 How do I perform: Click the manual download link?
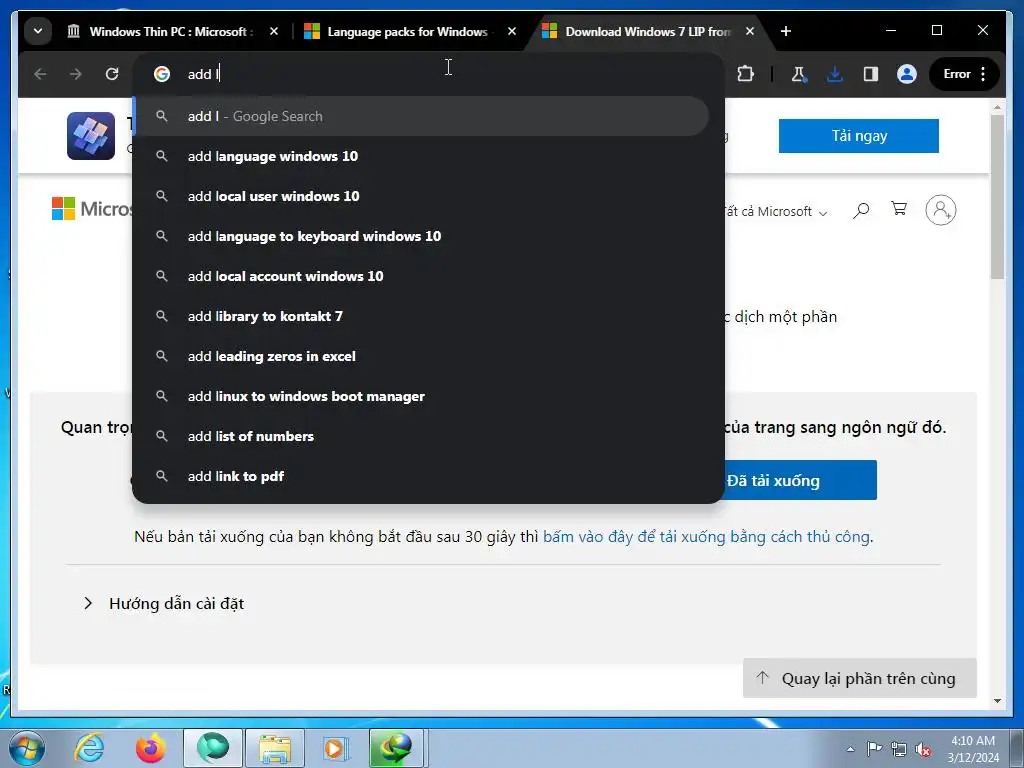706,537
